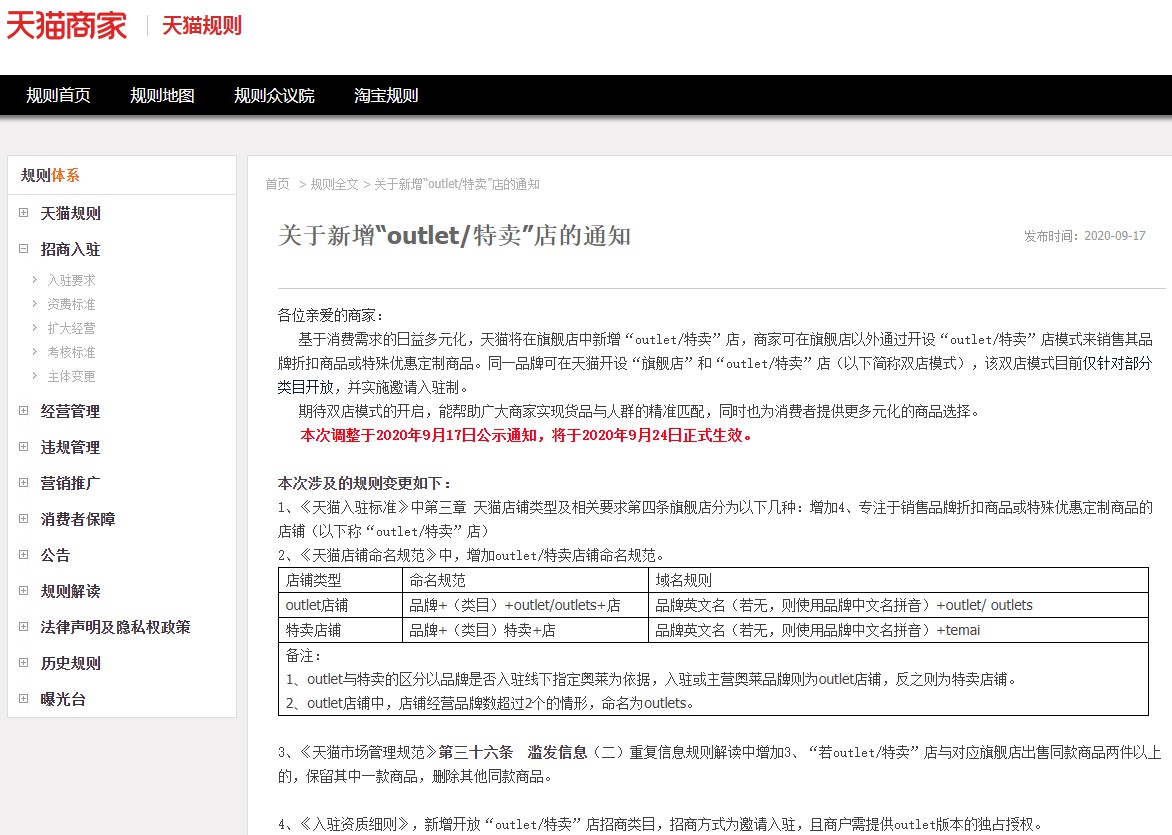The width and height of the screenshot is (1172, 835).
Task: Select 公告 in sidebar tree
Action: point(55,555)
